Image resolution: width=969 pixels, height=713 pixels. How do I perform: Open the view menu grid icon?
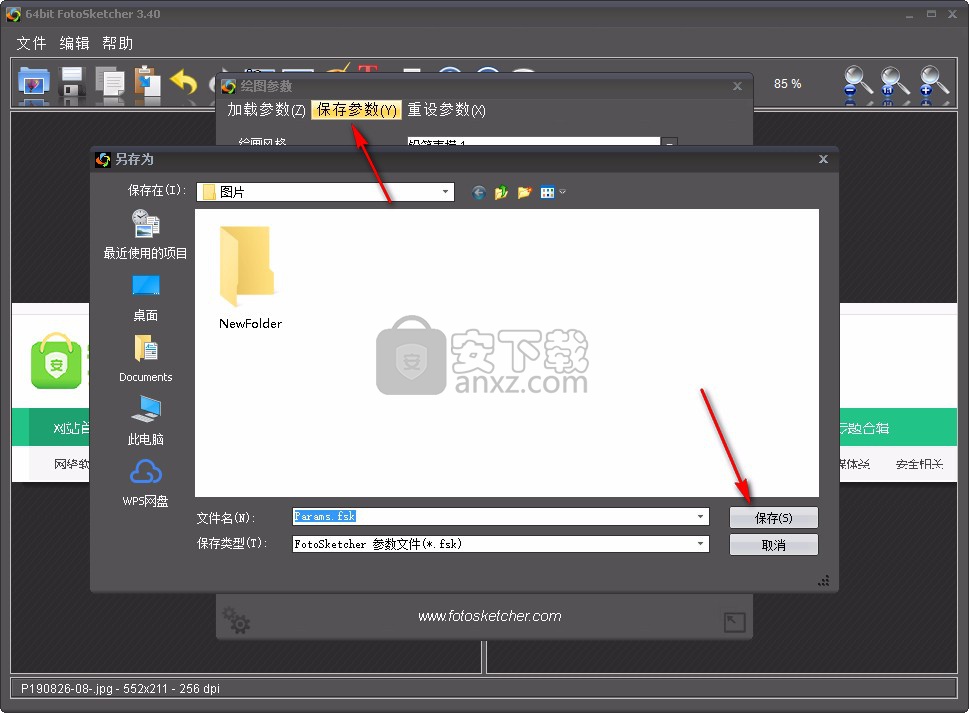(x=547, y=193)
